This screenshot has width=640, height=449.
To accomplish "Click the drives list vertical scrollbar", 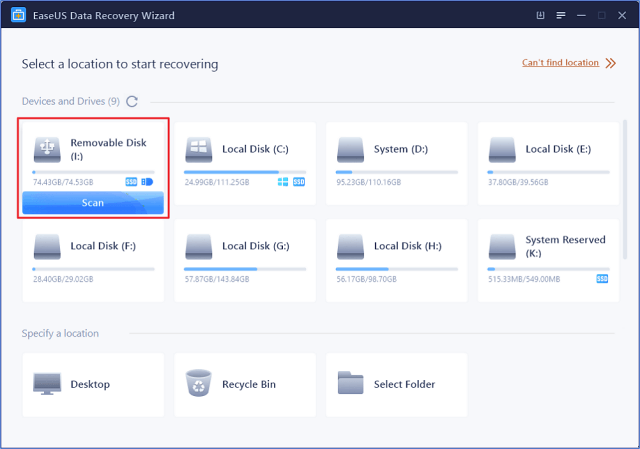I will (625, 189).
